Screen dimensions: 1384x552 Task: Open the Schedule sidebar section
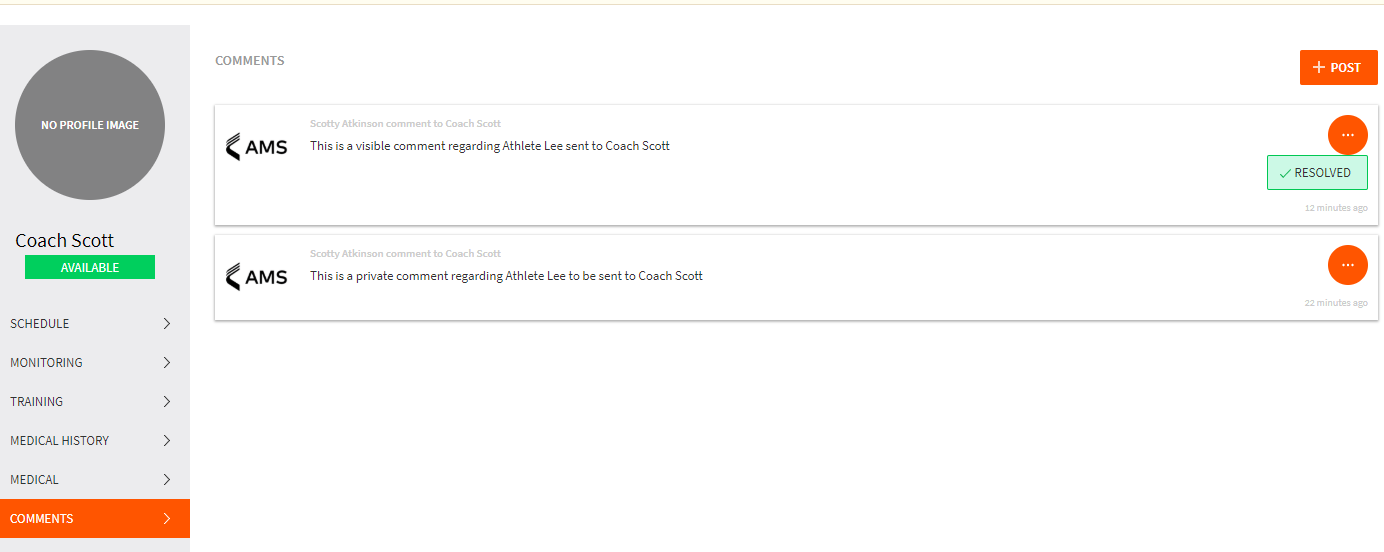click(95, 323)
